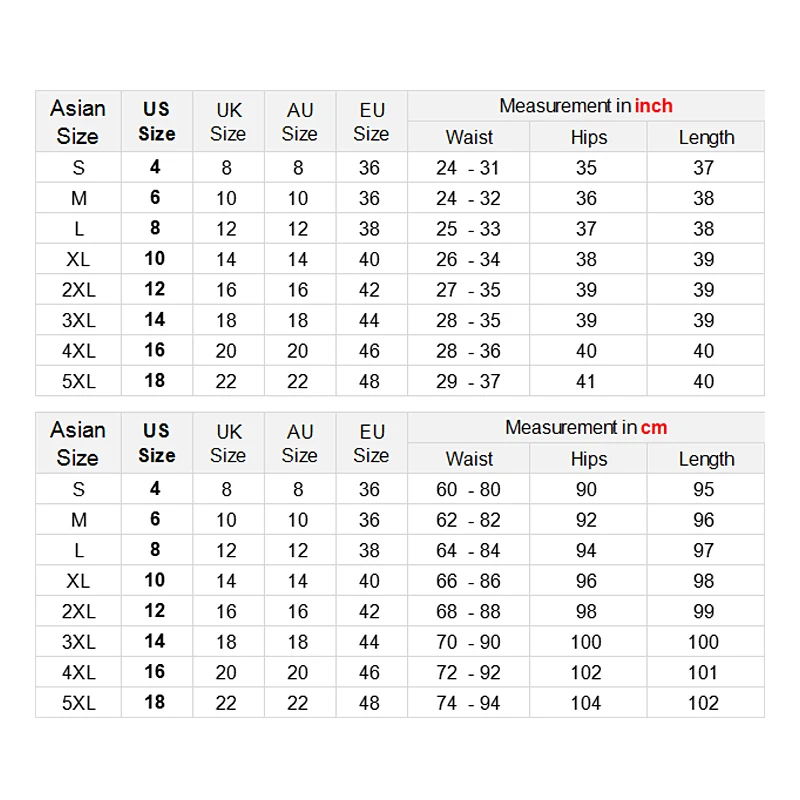Click the 'Measurement in inch' header
Image resolution: width=800 pixels, height=800 pixels.
coord(586,106)
